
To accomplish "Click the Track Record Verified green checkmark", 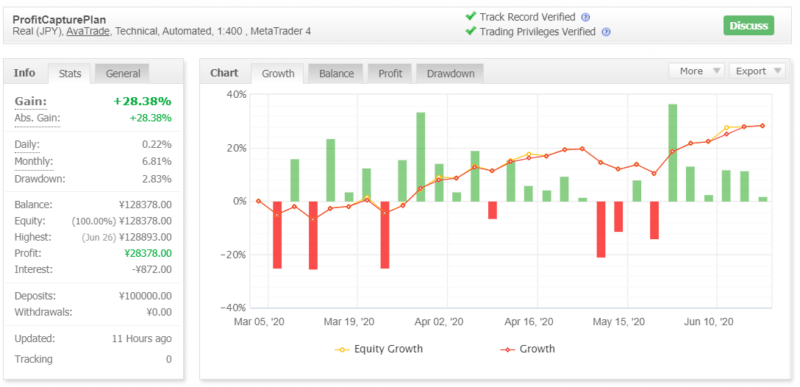I will [x=470, y=17].
